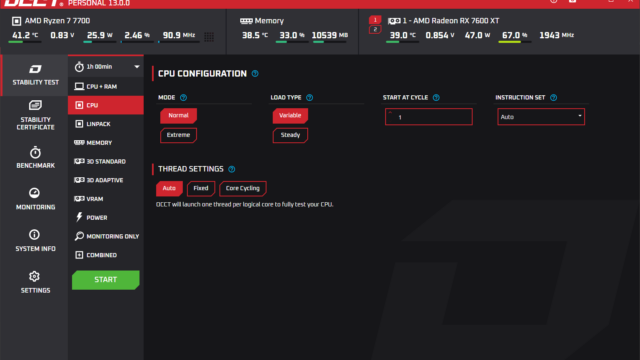This screenshot has height=360, width=640.
Task: Enable Core Cycling thread mode
Action: coord(243,189)
